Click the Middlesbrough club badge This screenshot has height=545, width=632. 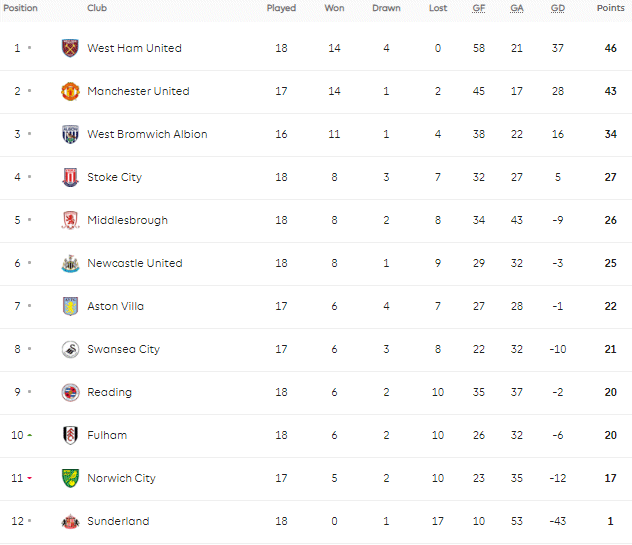click(x=70, y=220)
